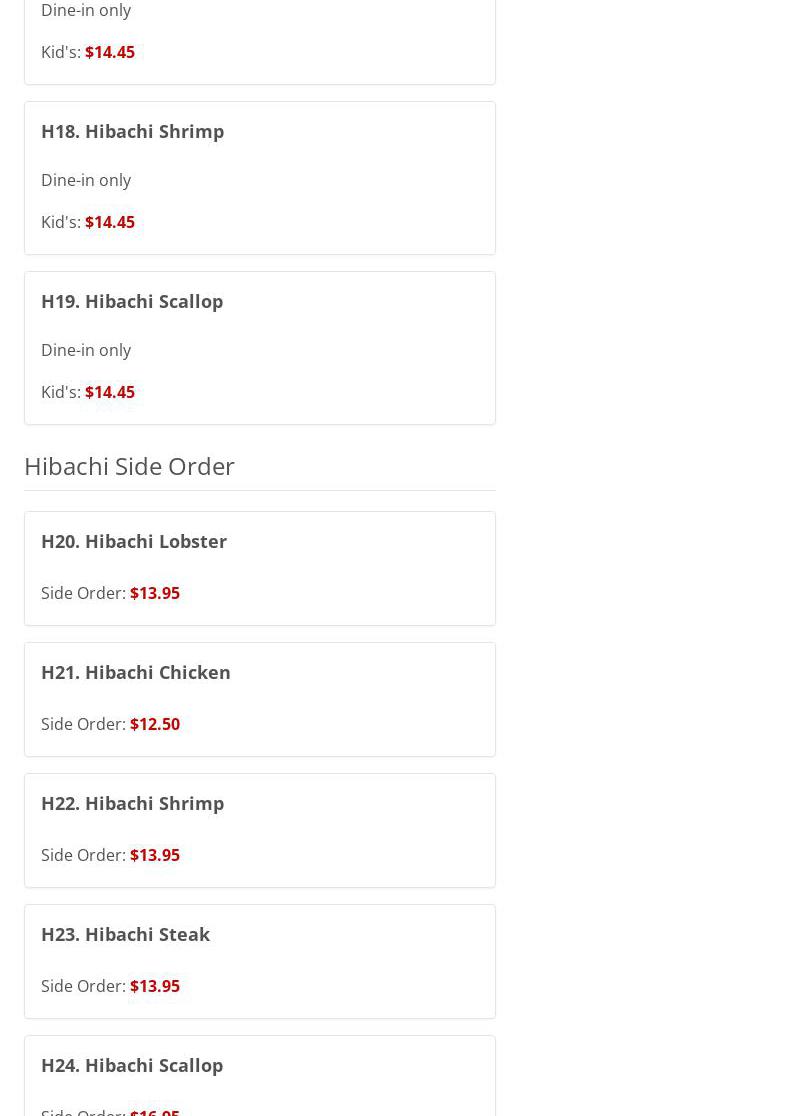
Task: Click the "Side Order:" label for Hibachi Chicken
Action: pyautogui.click(x=83, y=724)
